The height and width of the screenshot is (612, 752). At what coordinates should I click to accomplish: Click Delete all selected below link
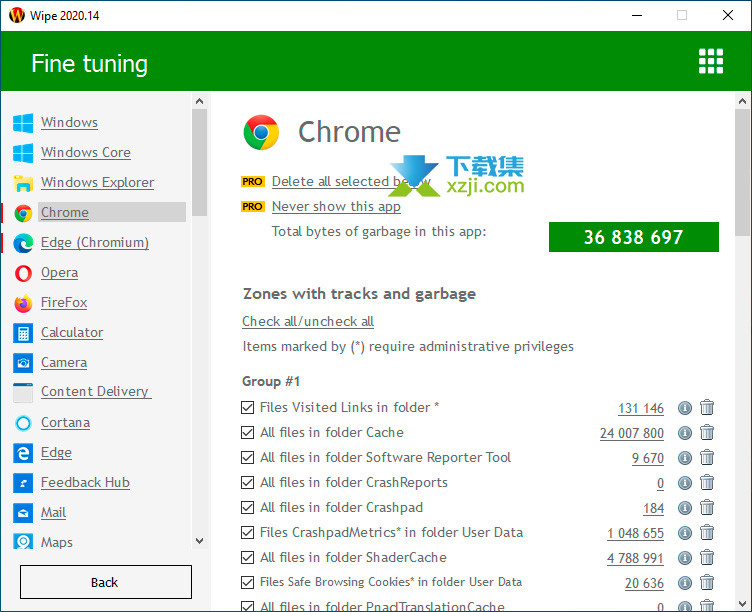point(351,182)
